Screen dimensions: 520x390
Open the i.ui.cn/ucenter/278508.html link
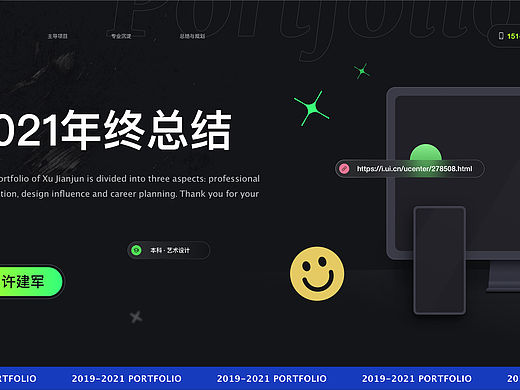(414, 169)
